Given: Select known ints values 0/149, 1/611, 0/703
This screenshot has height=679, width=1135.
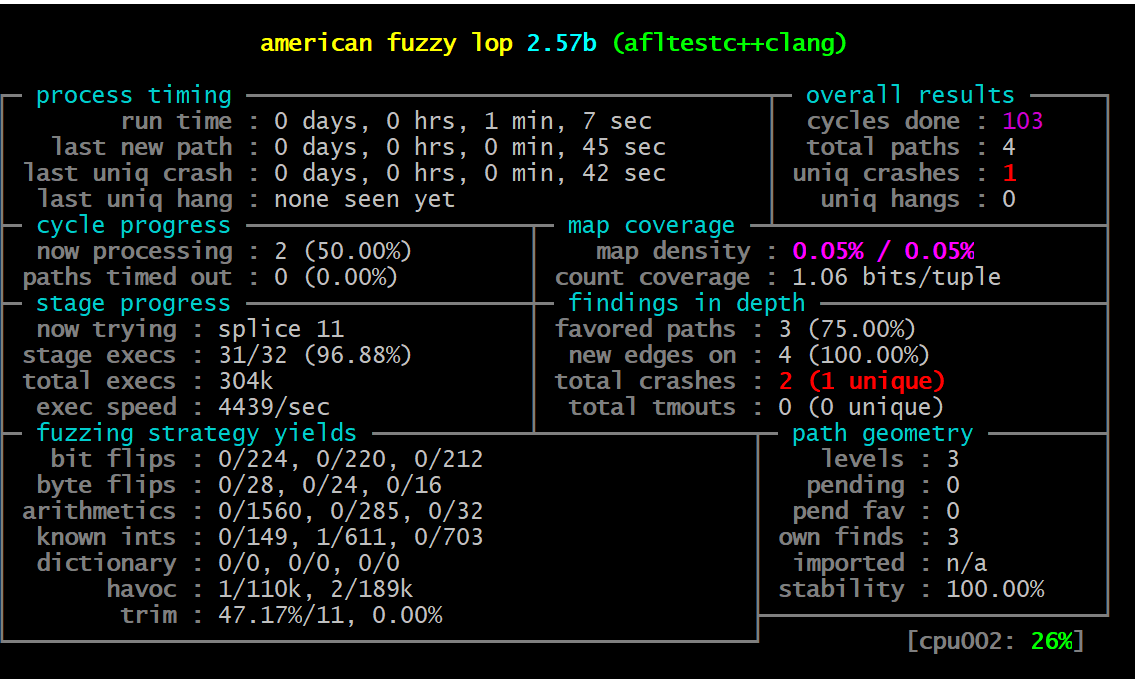Looking at the screenshot, I should point(350,537).
